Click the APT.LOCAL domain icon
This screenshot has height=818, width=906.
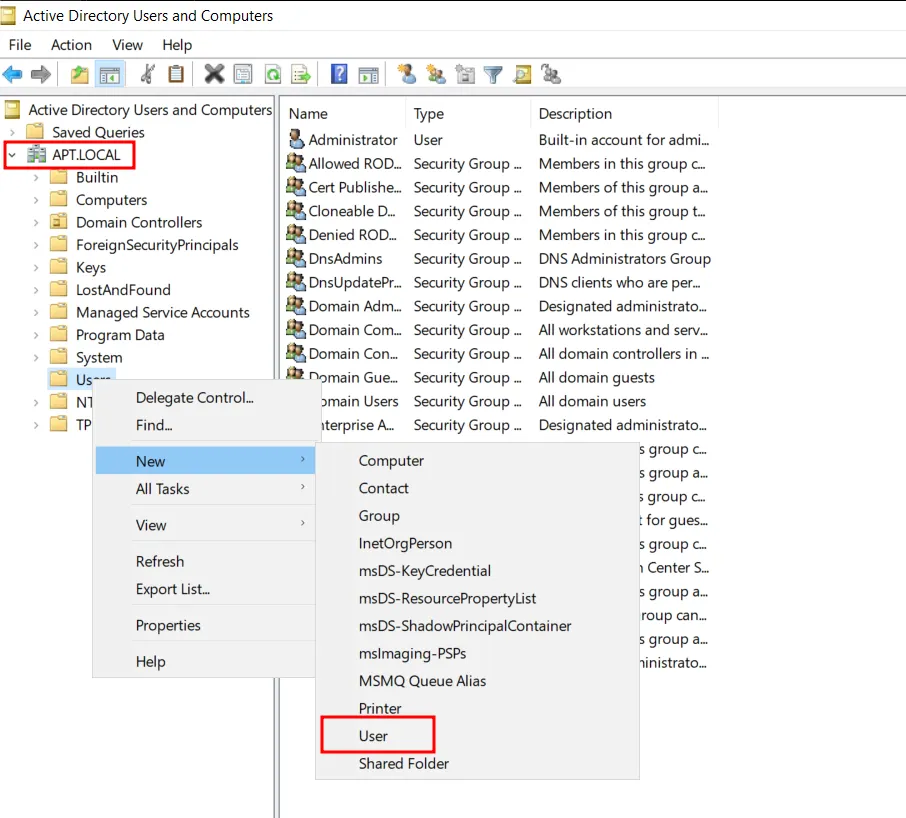pyautogui.click(x=36, y=154)
